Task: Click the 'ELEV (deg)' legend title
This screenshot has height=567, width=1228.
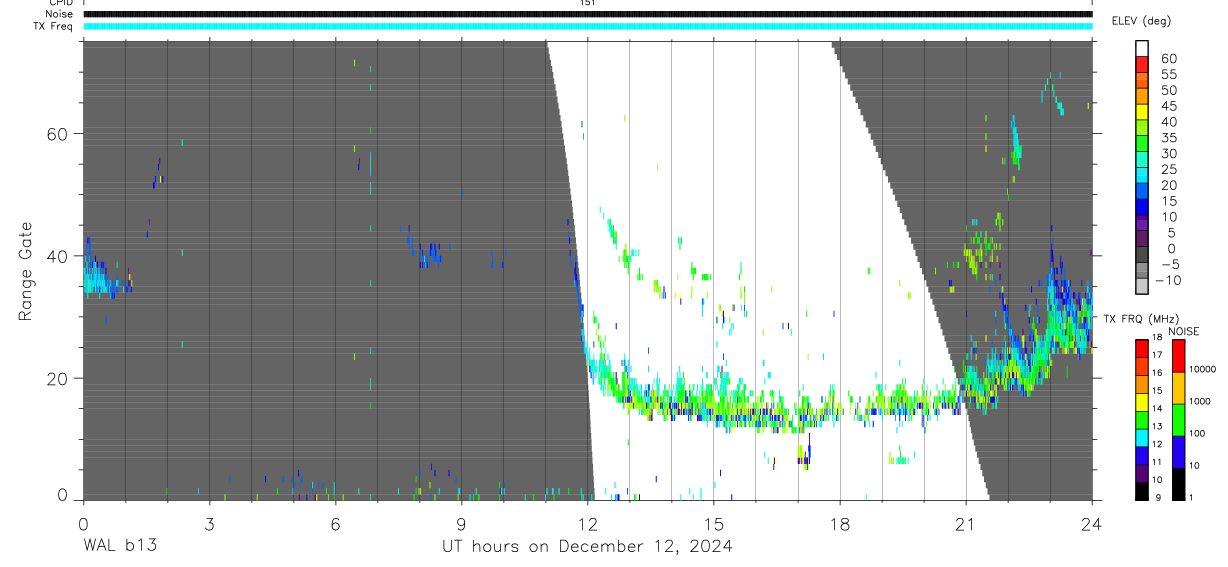Action: point(1141,21)
